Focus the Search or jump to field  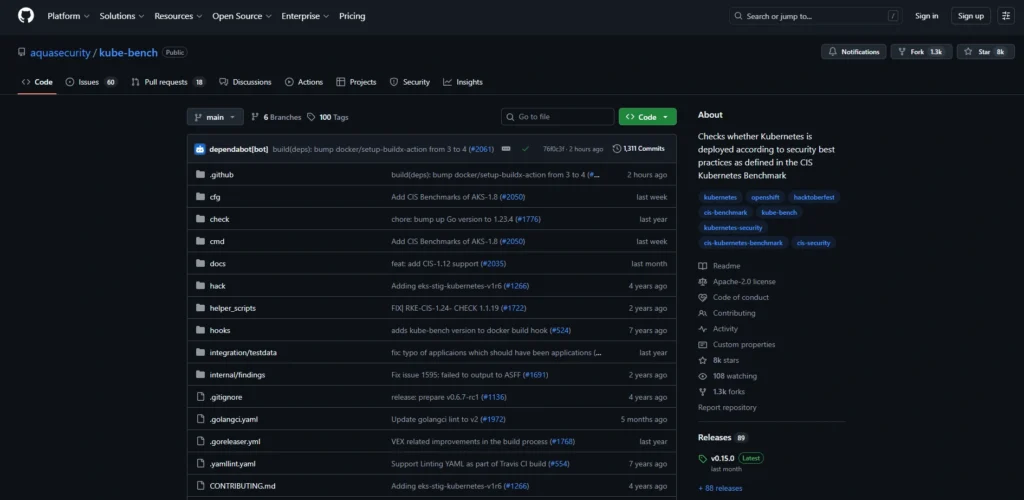tap(816, 16)
